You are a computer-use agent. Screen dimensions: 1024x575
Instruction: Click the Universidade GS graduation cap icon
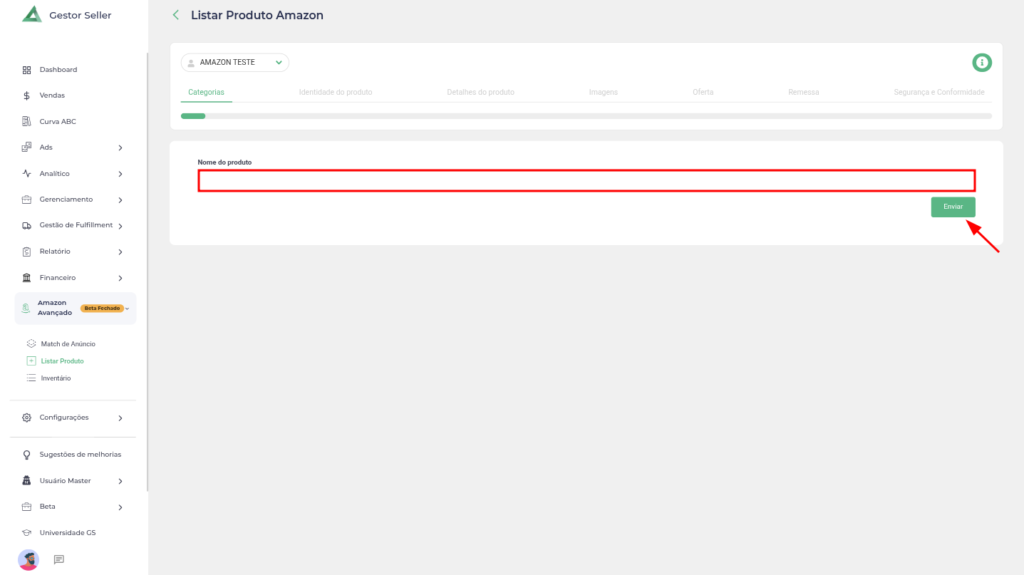pos(27,533)
